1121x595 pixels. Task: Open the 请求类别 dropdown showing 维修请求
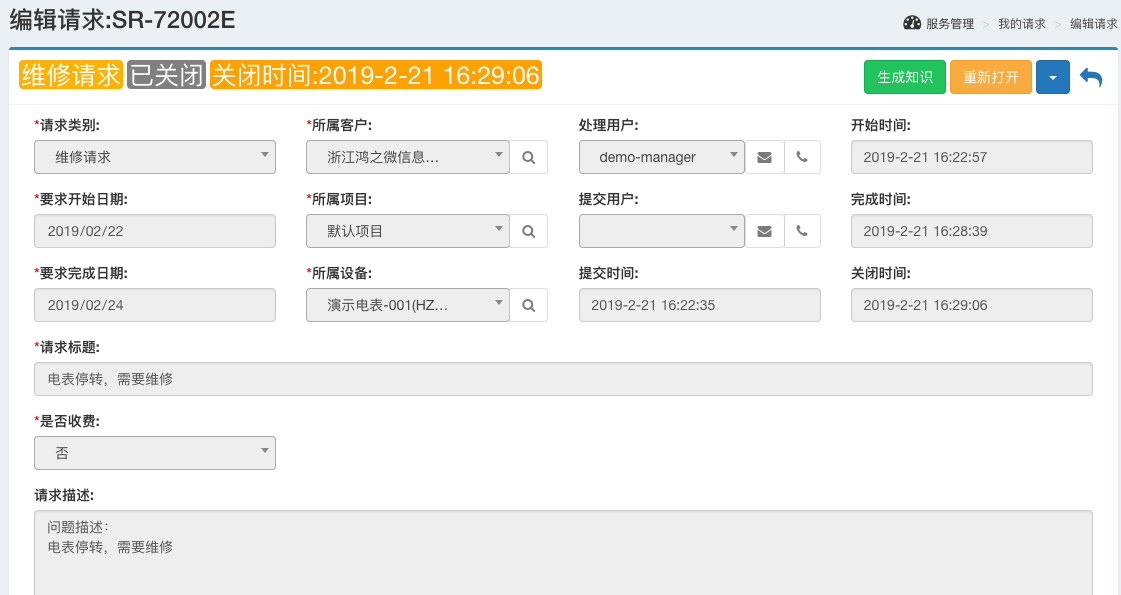tap(154, 157)
